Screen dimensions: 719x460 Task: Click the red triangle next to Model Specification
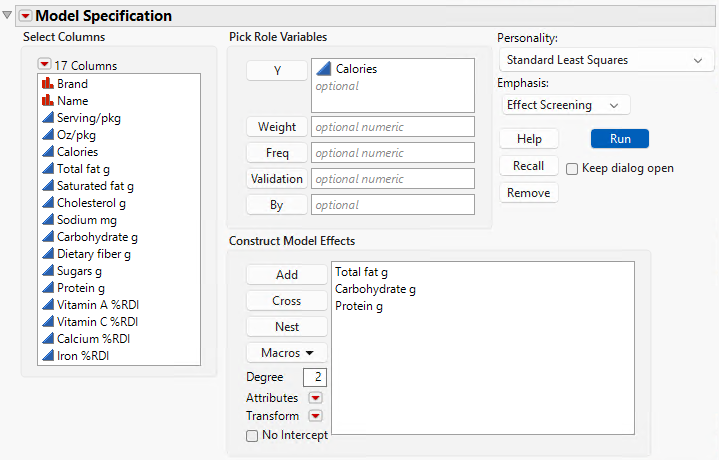point(25,16)
